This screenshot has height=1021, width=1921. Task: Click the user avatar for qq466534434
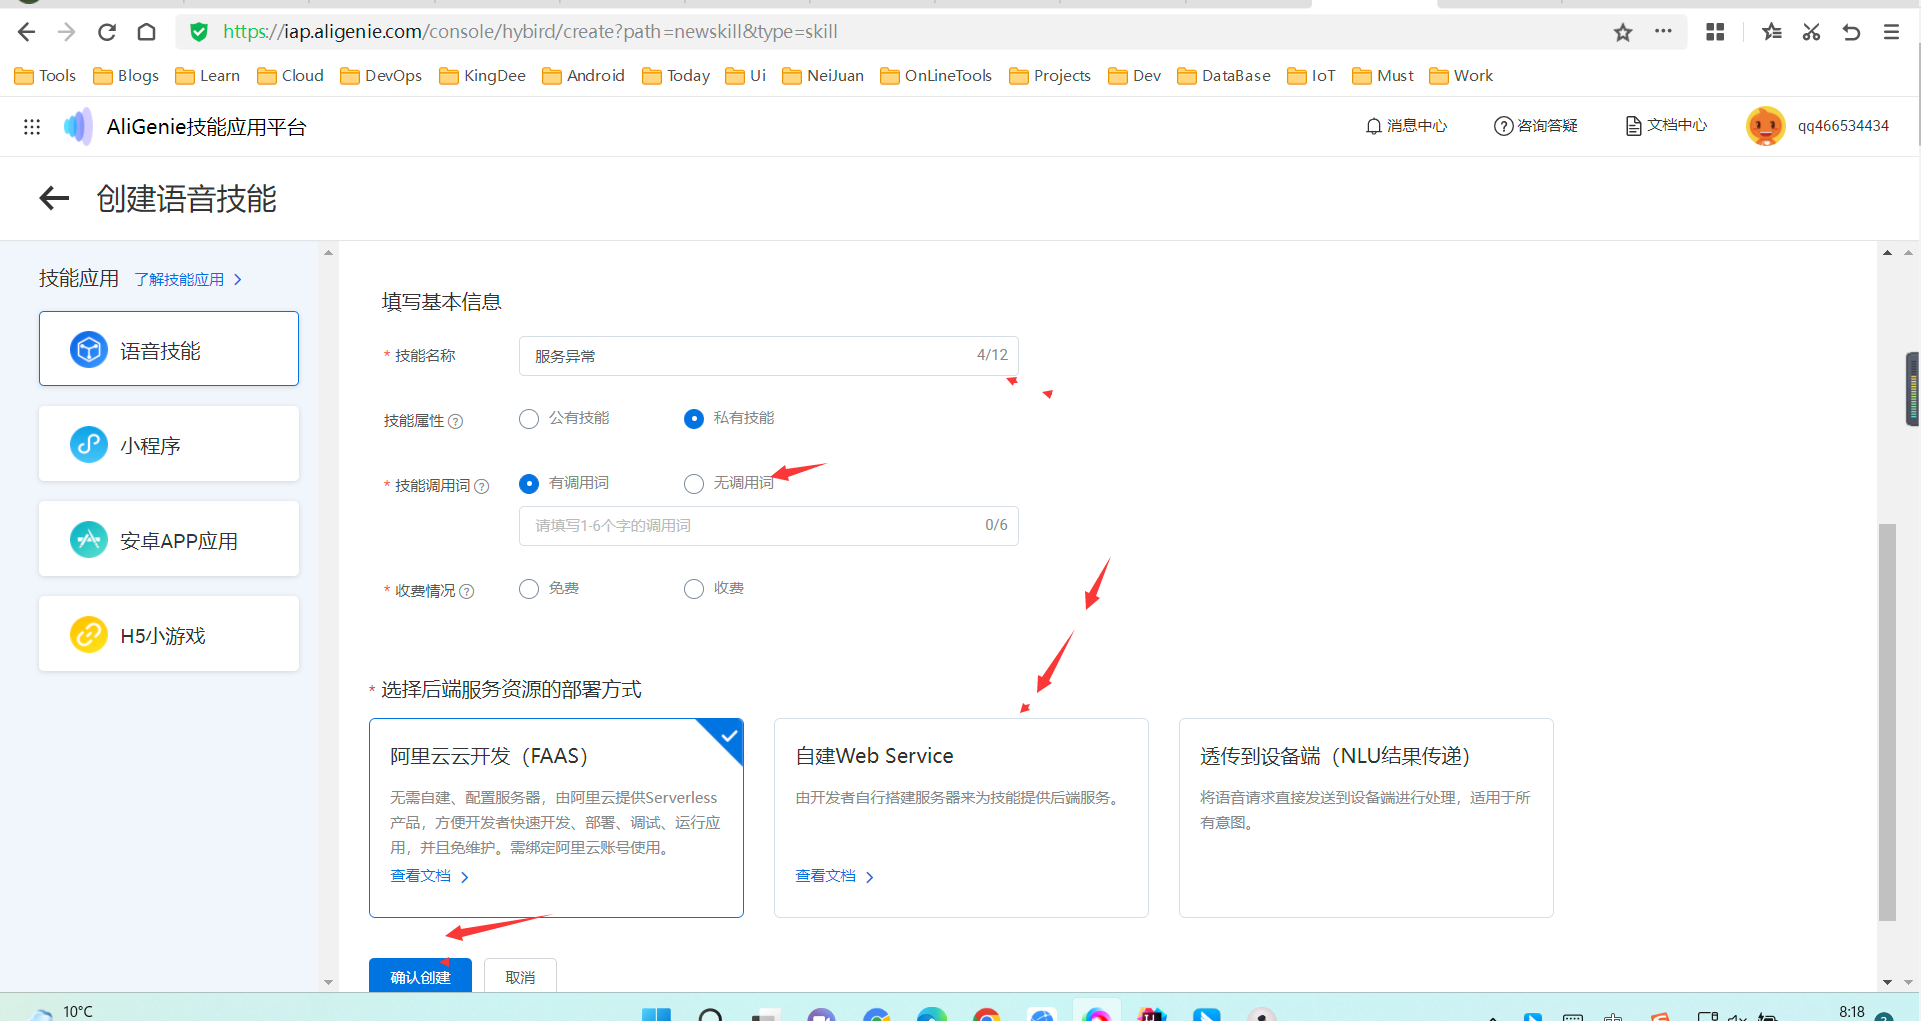tap(1765, 126)
